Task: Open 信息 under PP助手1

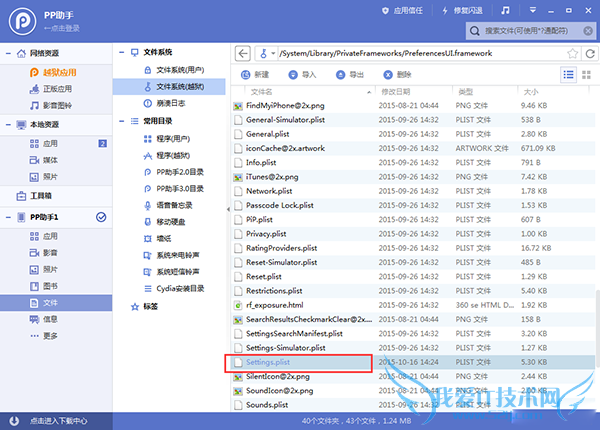Action: 44,319
